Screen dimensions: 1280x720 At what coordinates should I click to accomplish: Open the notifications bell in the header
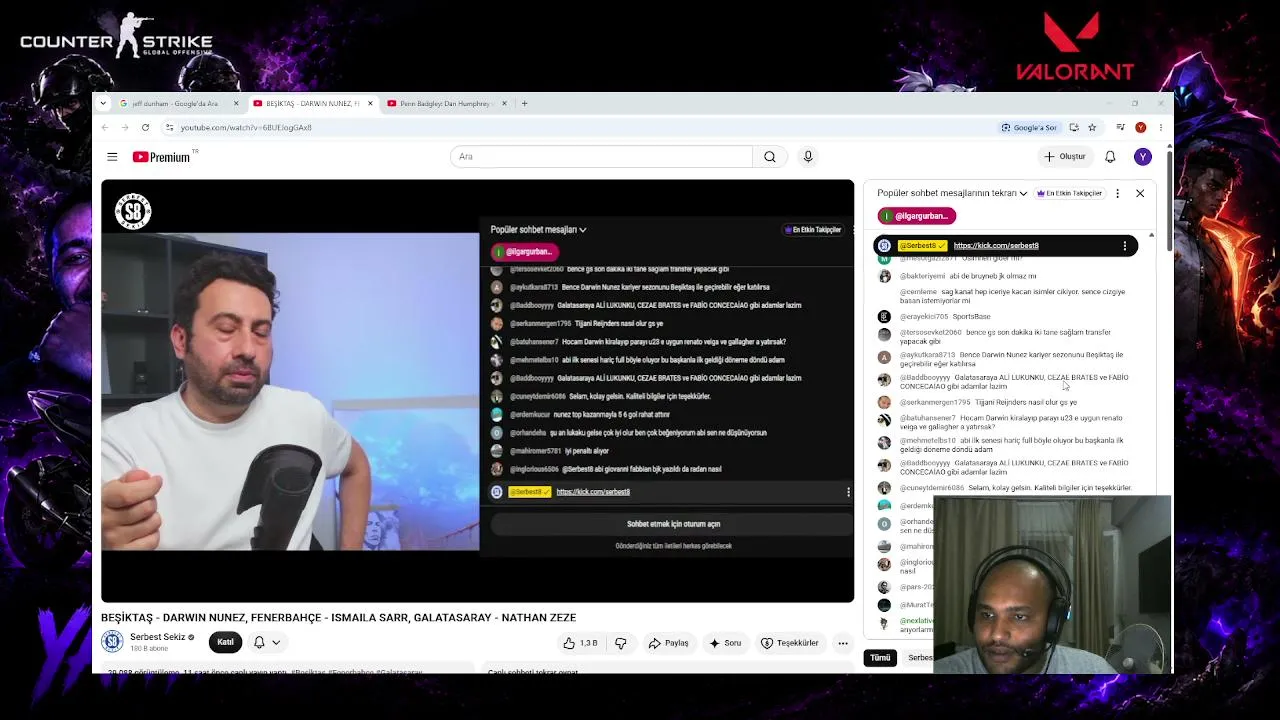[x=1110, y=157]
